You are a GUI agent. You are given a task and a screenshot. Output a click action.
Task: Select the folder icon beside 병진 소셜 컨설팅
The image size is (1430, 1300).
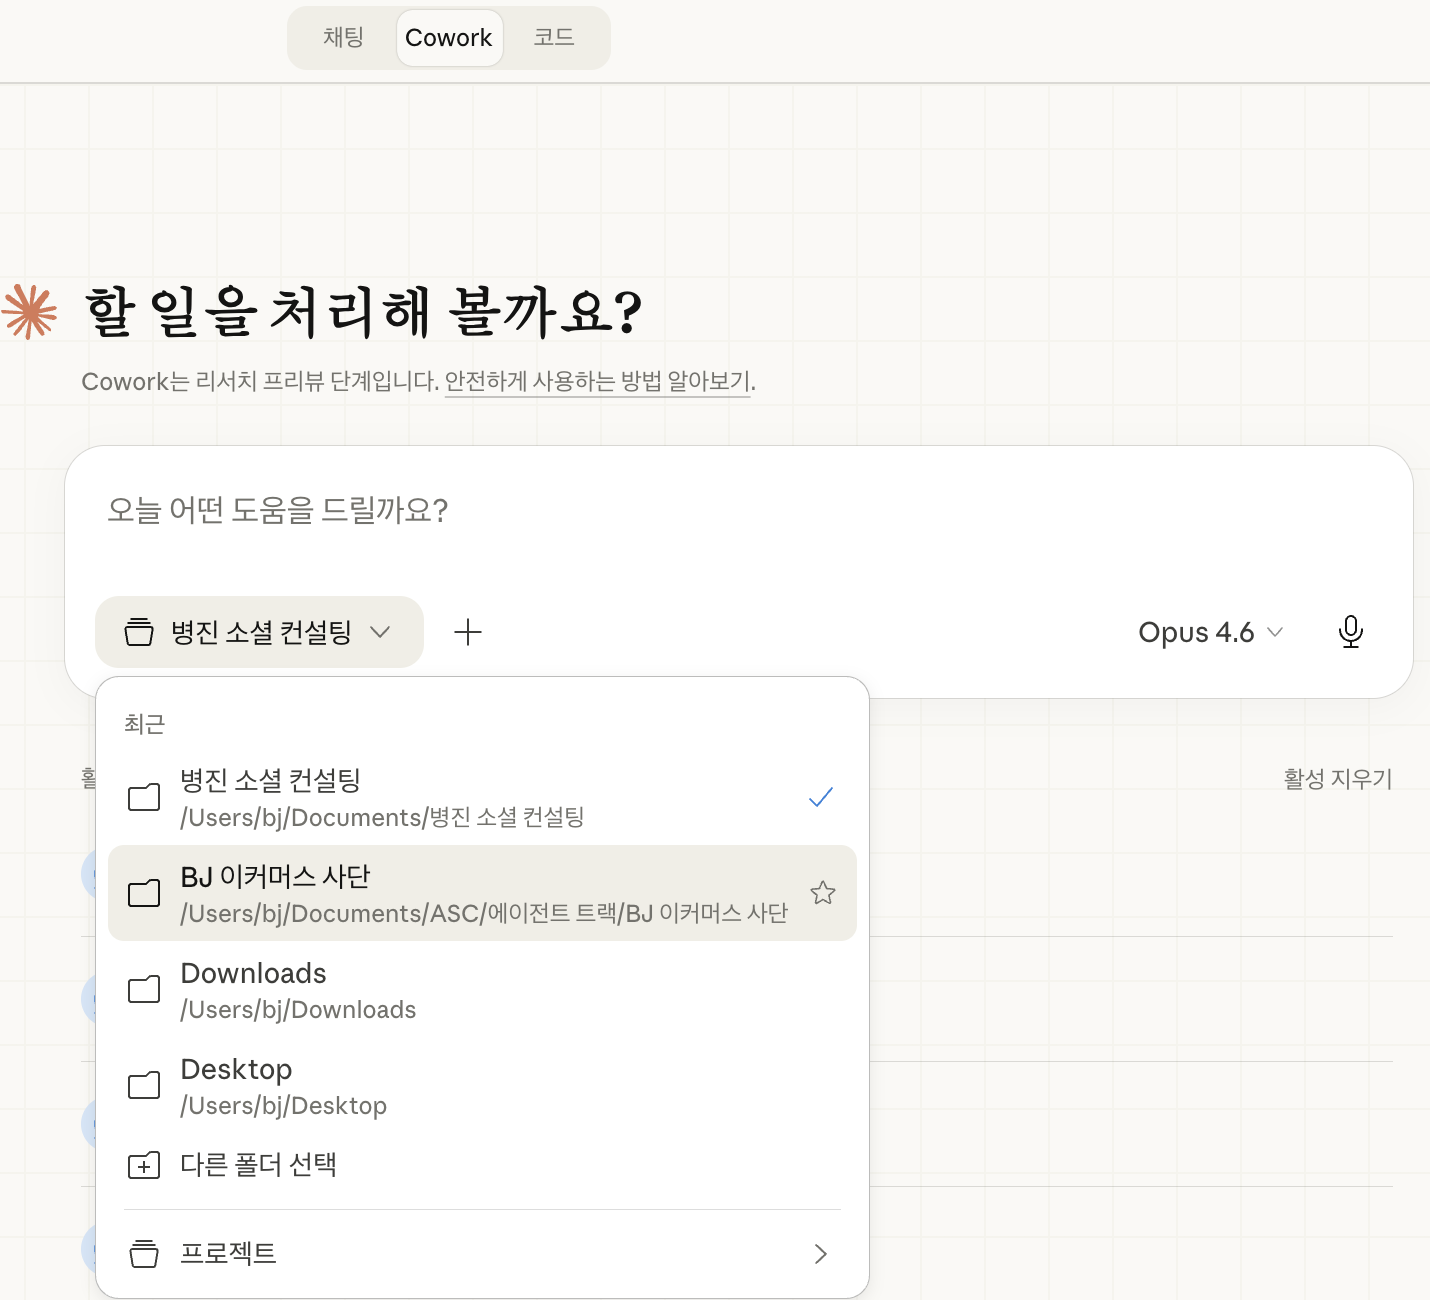point(144,797)
